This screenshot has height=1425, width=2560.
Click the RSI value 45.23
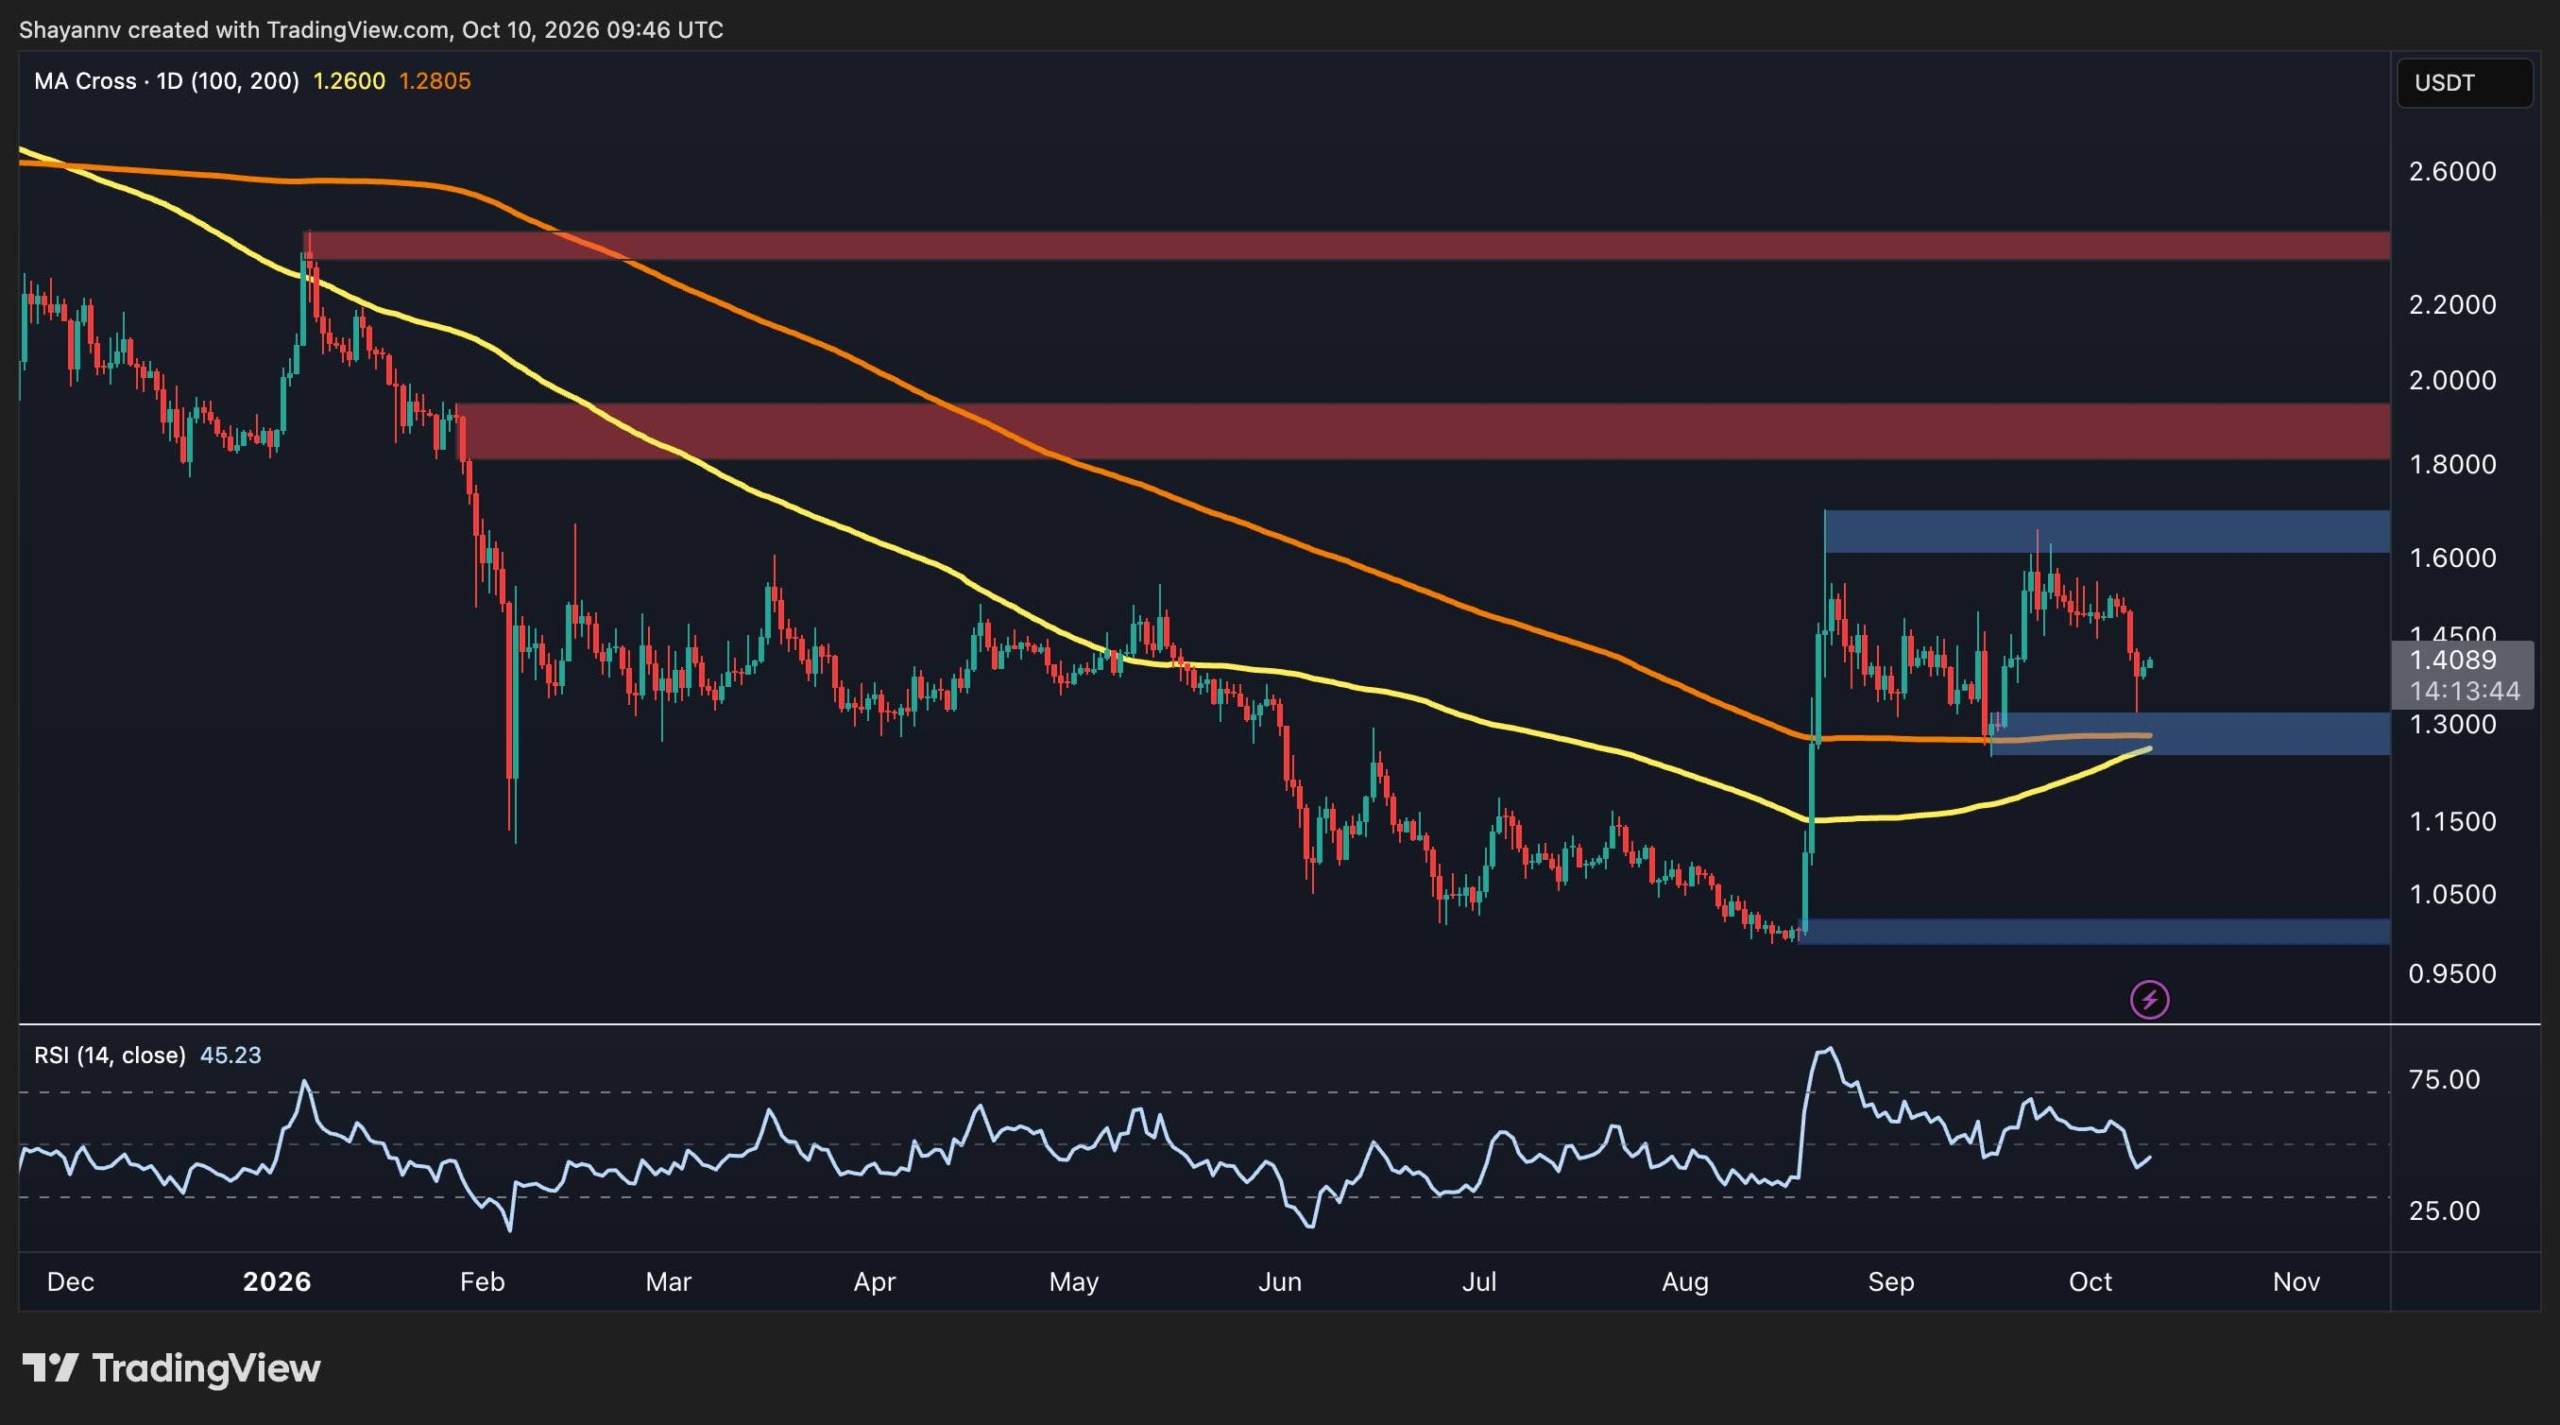click(x=231, y=1055)
